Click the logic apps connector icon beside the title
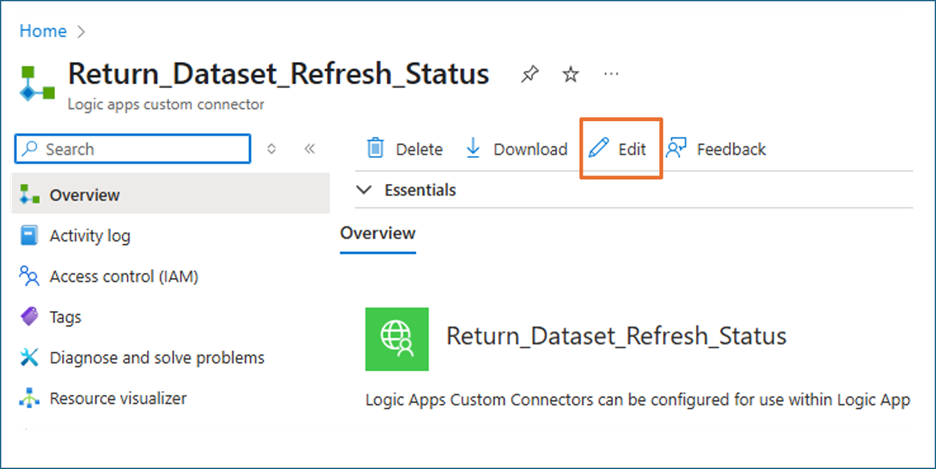 point(37,84)
